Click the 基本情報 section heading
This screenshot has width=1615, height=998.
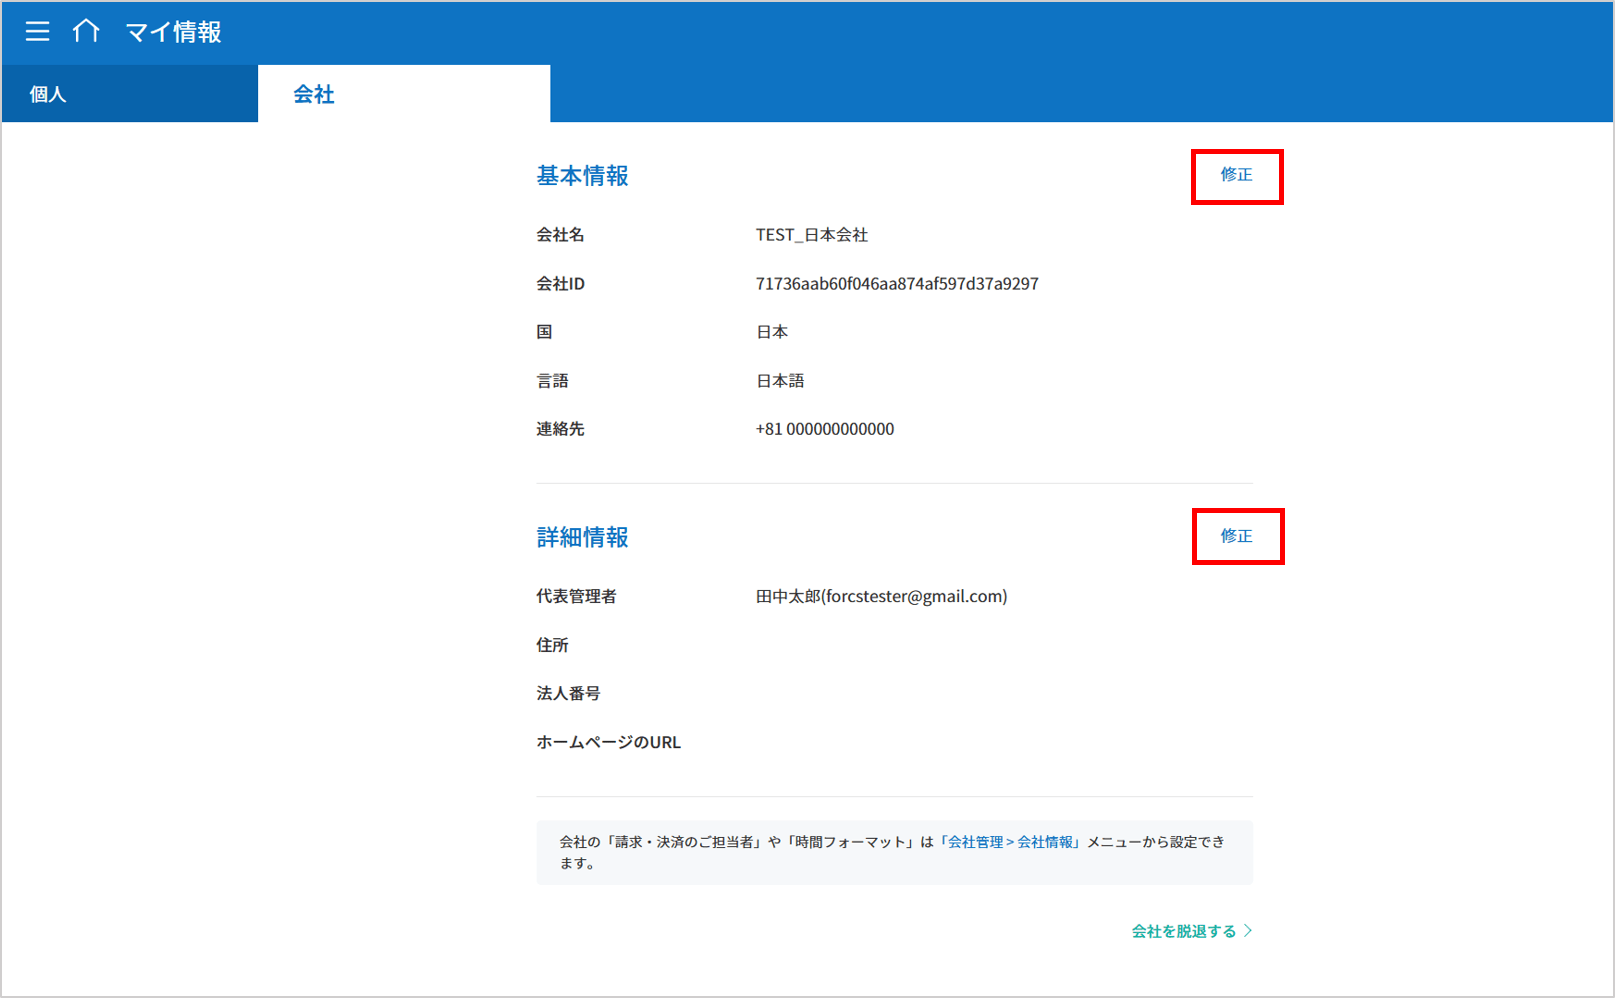click(582, 176)
